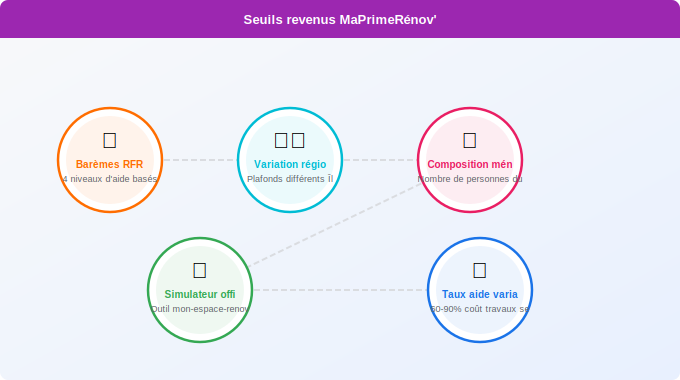Select the Variation régio label
680x380 pixels.
(x=290, y=164)
